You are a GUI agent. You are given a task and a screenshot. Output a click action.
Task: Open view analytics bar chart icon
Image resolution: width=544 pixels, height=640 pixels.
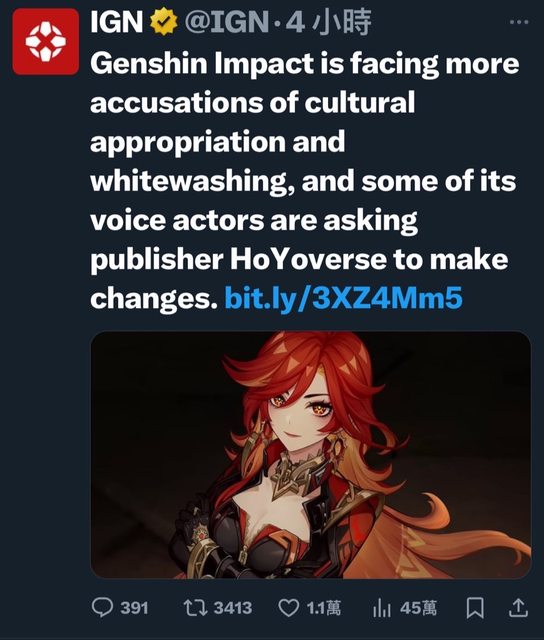[x=382, y=608]
